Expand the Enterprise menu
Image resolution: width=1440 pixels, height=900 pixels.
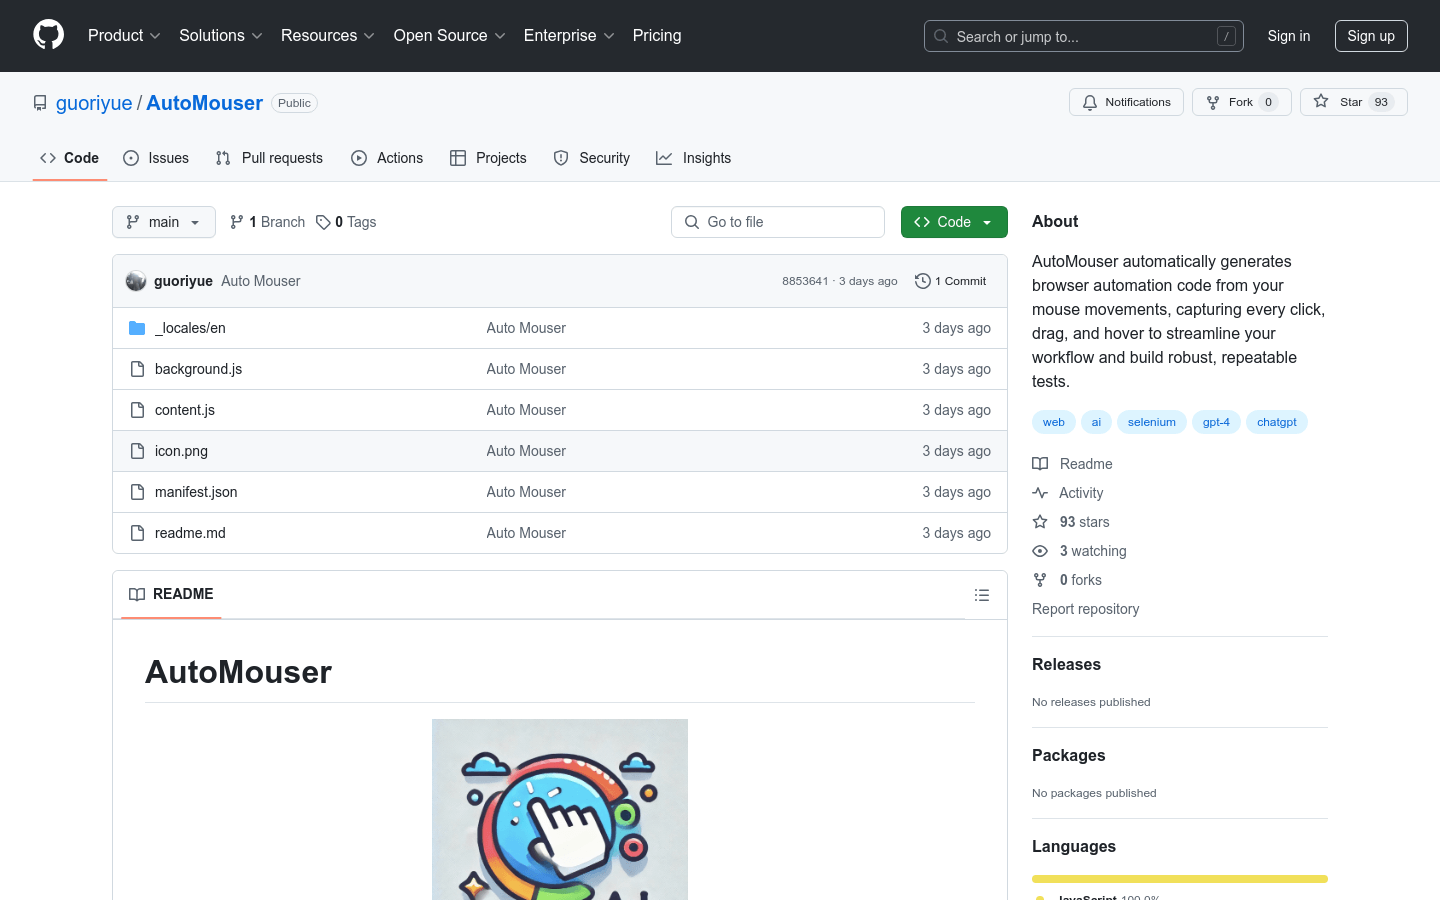coord(569,35)
